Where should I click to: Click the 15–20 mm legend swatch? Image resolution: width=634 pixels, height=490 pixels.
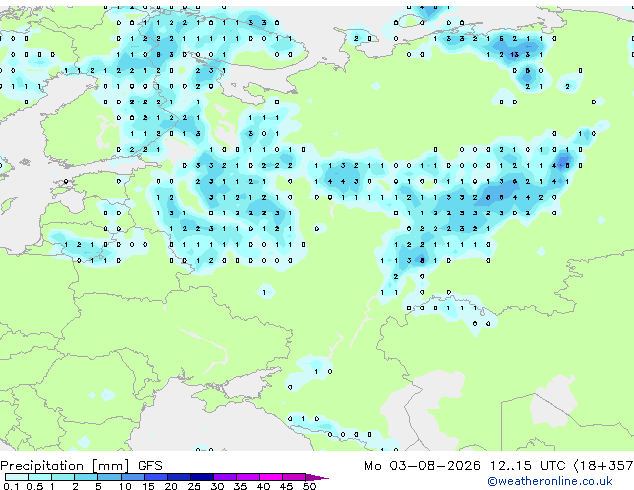pyautogui.click(x=155, y=477)
